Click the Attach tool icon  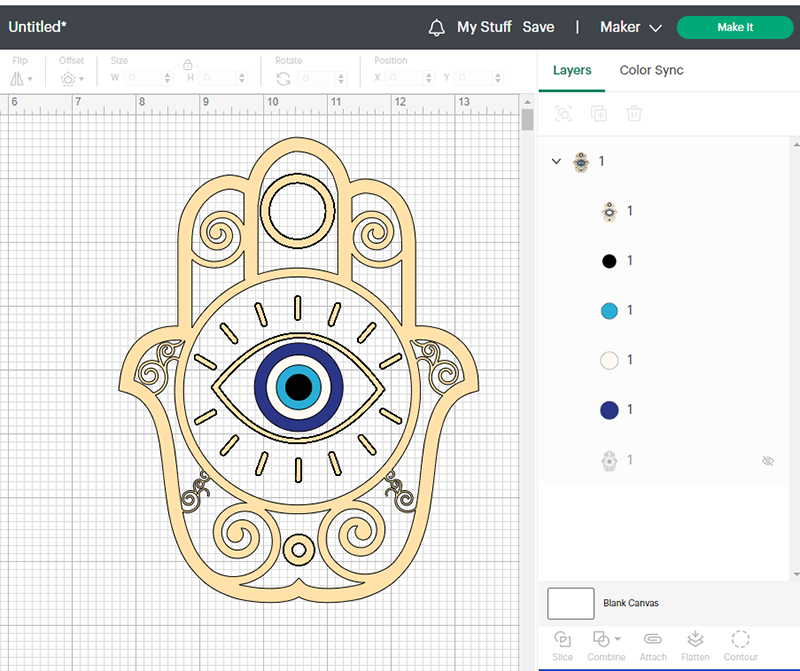pyautogui.click(x=653, y=639)
